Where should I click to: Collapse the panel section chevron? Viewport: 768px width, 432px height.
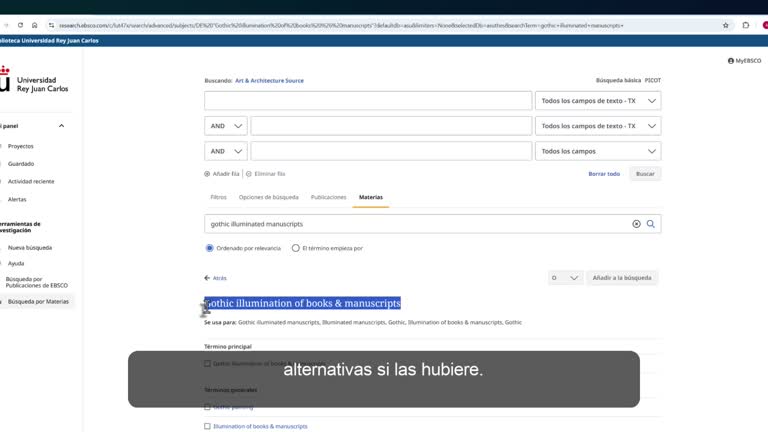point(61,126)
